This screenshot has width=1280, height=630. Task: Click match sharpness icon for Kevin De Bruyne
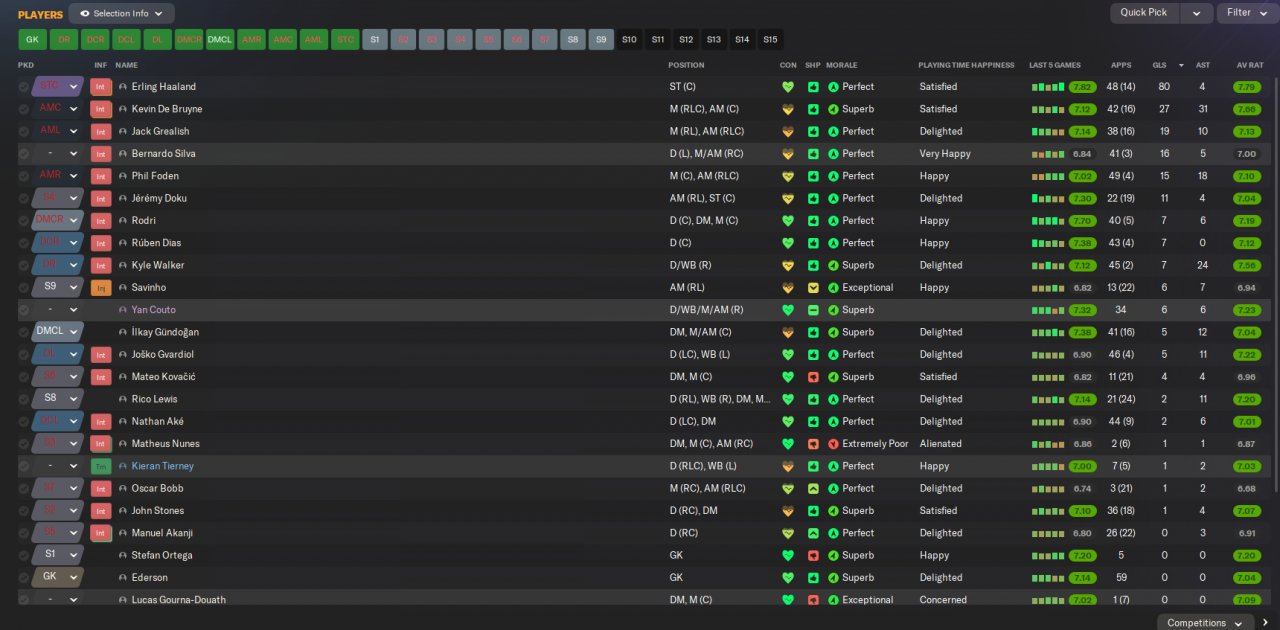(814, 109)
